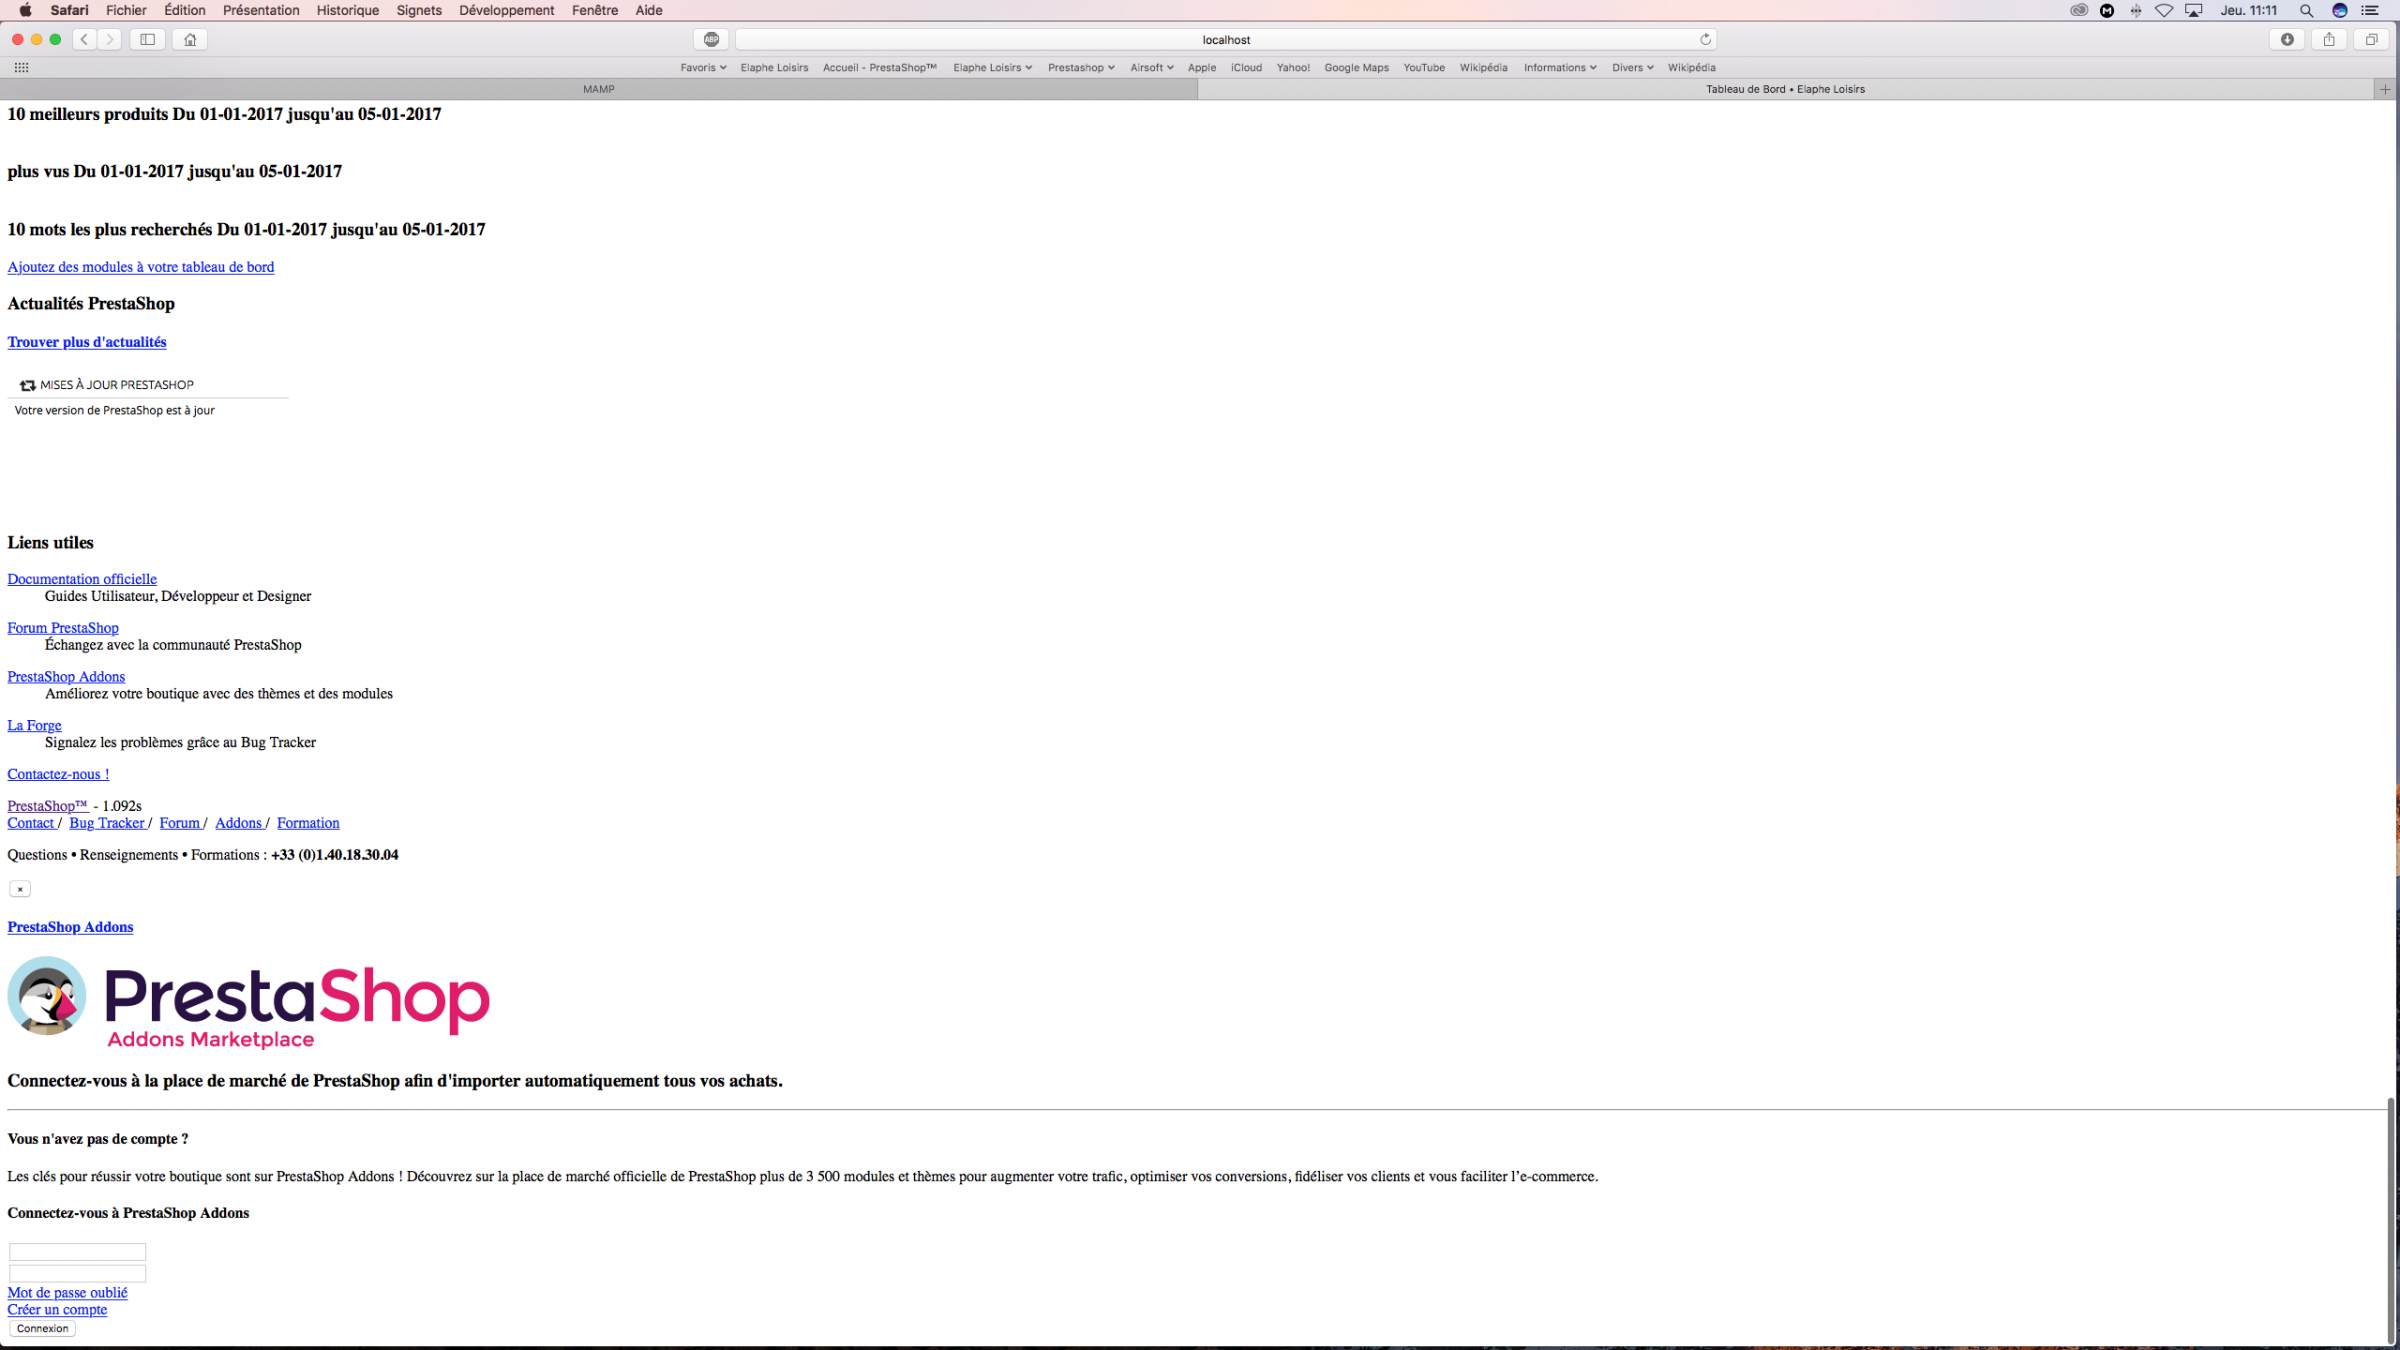The width and height of the screenshot is (2400, 1350).
Task: Toggle the Safari sidebar icon
Action: pos(147,39)
